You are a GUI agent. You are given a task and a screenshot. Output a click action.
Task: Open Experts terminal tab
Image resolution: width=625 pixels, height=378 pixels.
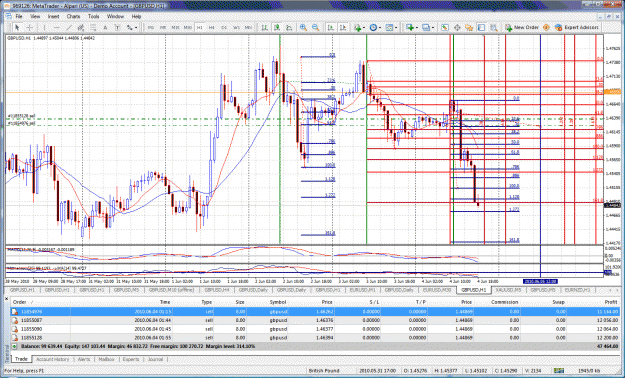point(131,359)
